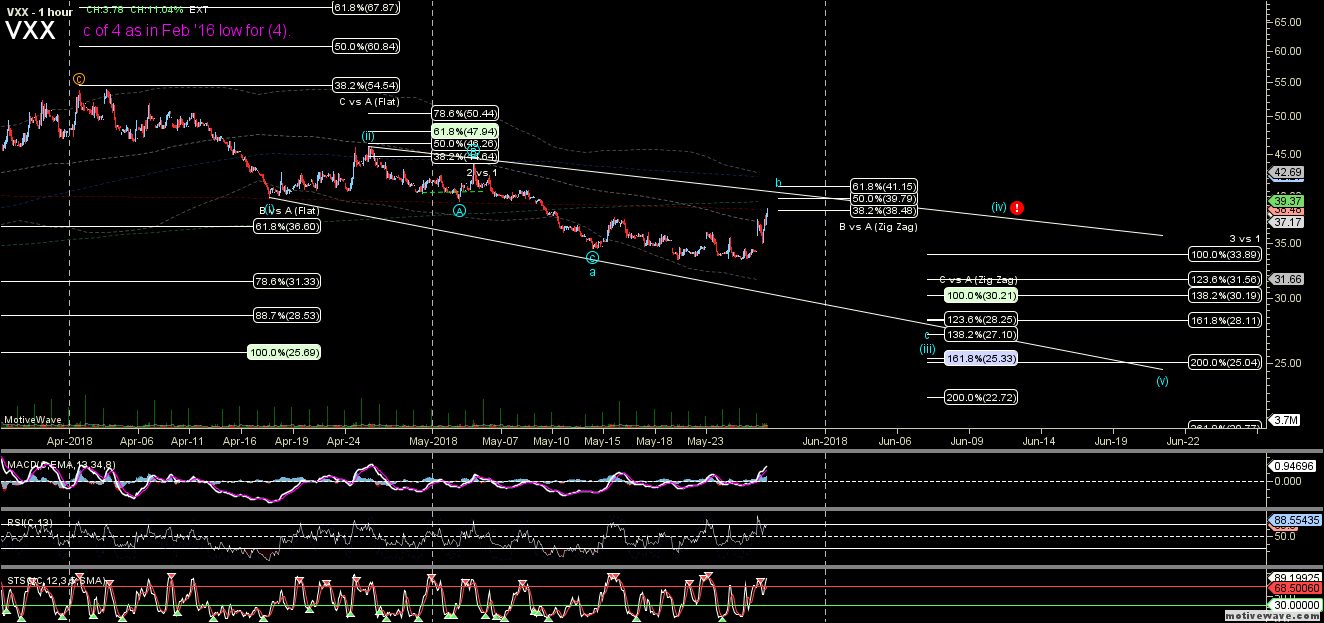This screenshot has width=1324, height=623.
Task: Select the 78.6%(31.33) Fibonacci level label
Action: (286, 281)
